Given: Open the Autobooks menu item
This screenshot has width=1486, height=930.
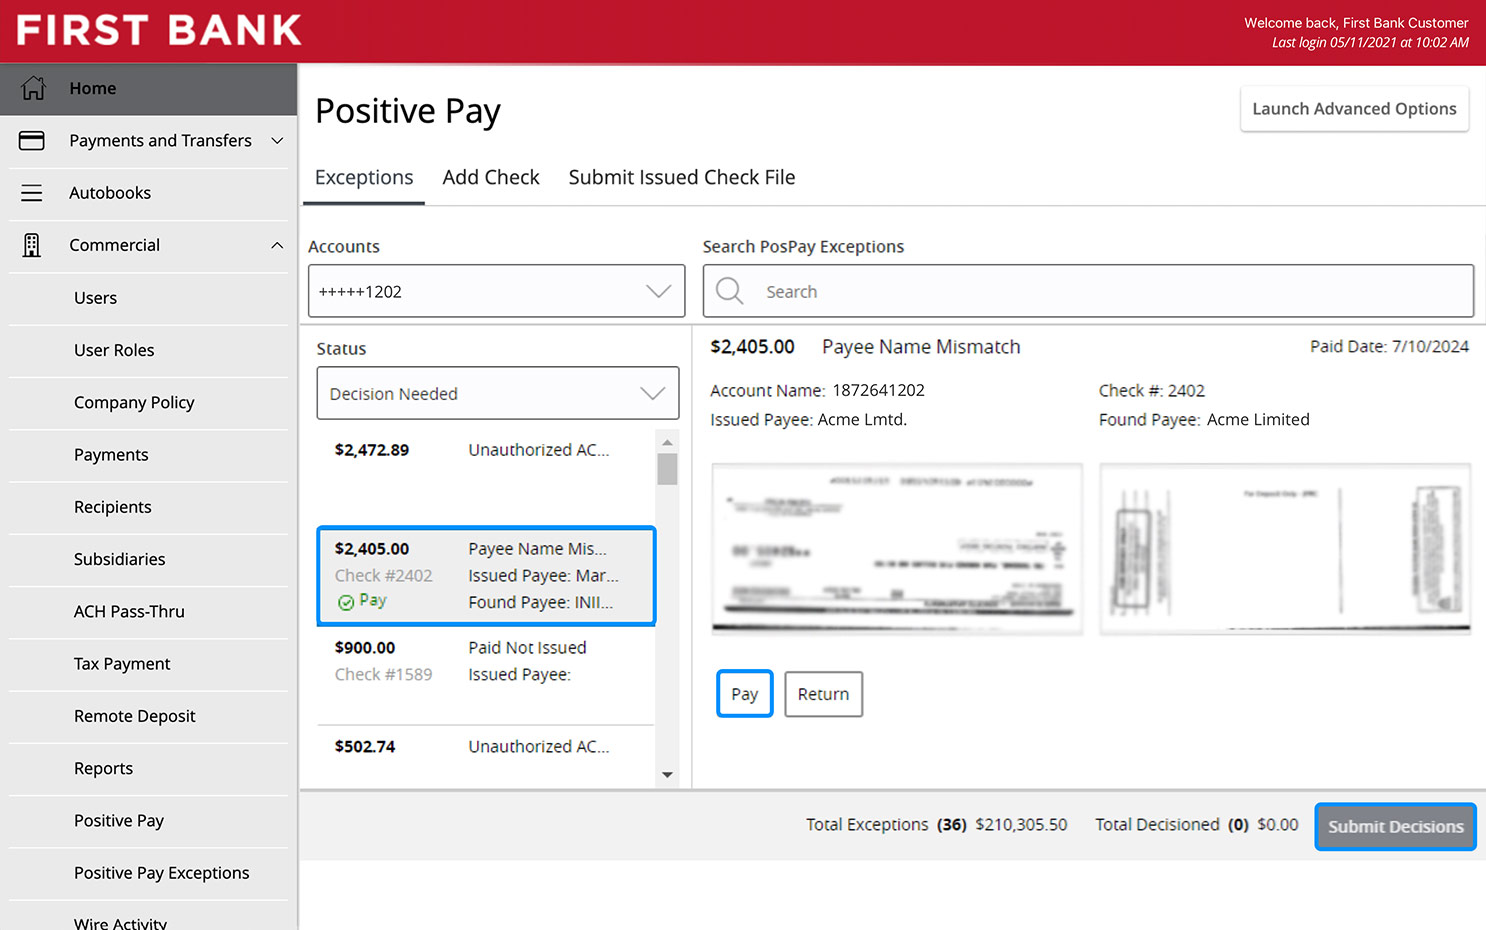Looking at the screenshot, I should click(x=149, y=193).
